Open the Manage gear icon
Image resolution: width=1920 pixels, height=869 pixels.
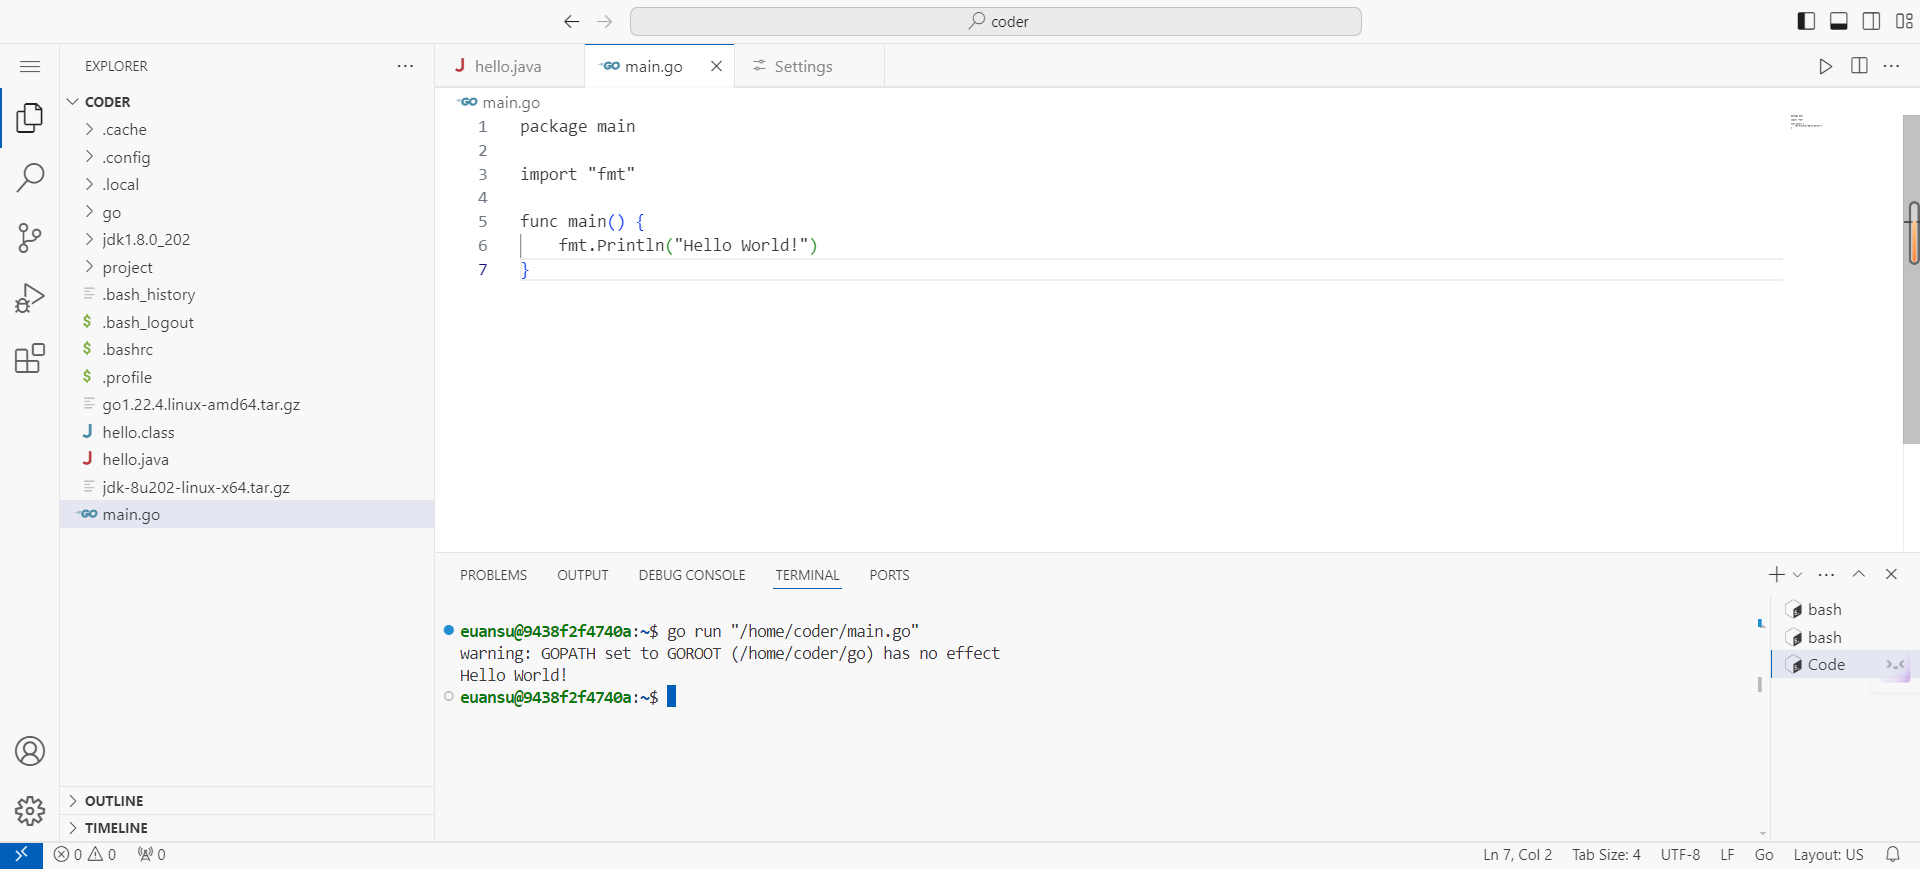pyautogui.click(x=30, y=810)
